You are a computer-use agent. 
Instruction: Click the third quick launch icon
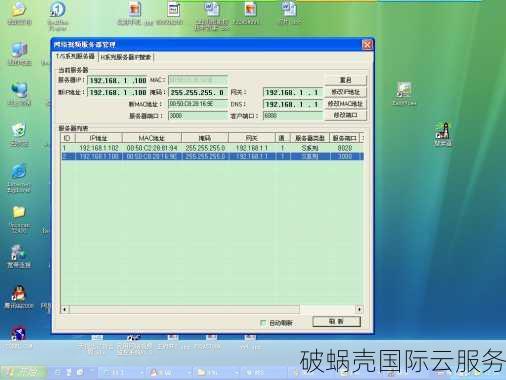click(x=80, y=372)
